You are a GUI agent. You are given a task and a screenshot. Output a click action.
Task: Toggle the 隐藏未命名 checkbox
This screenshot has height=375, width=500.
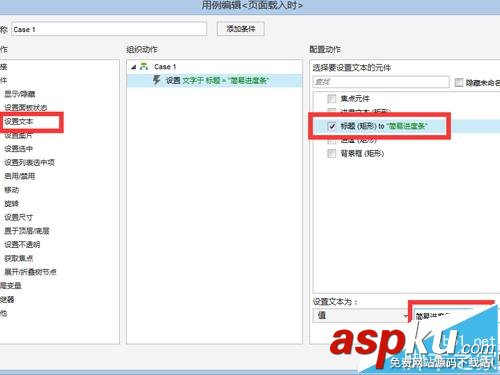[x=459, y=82]
